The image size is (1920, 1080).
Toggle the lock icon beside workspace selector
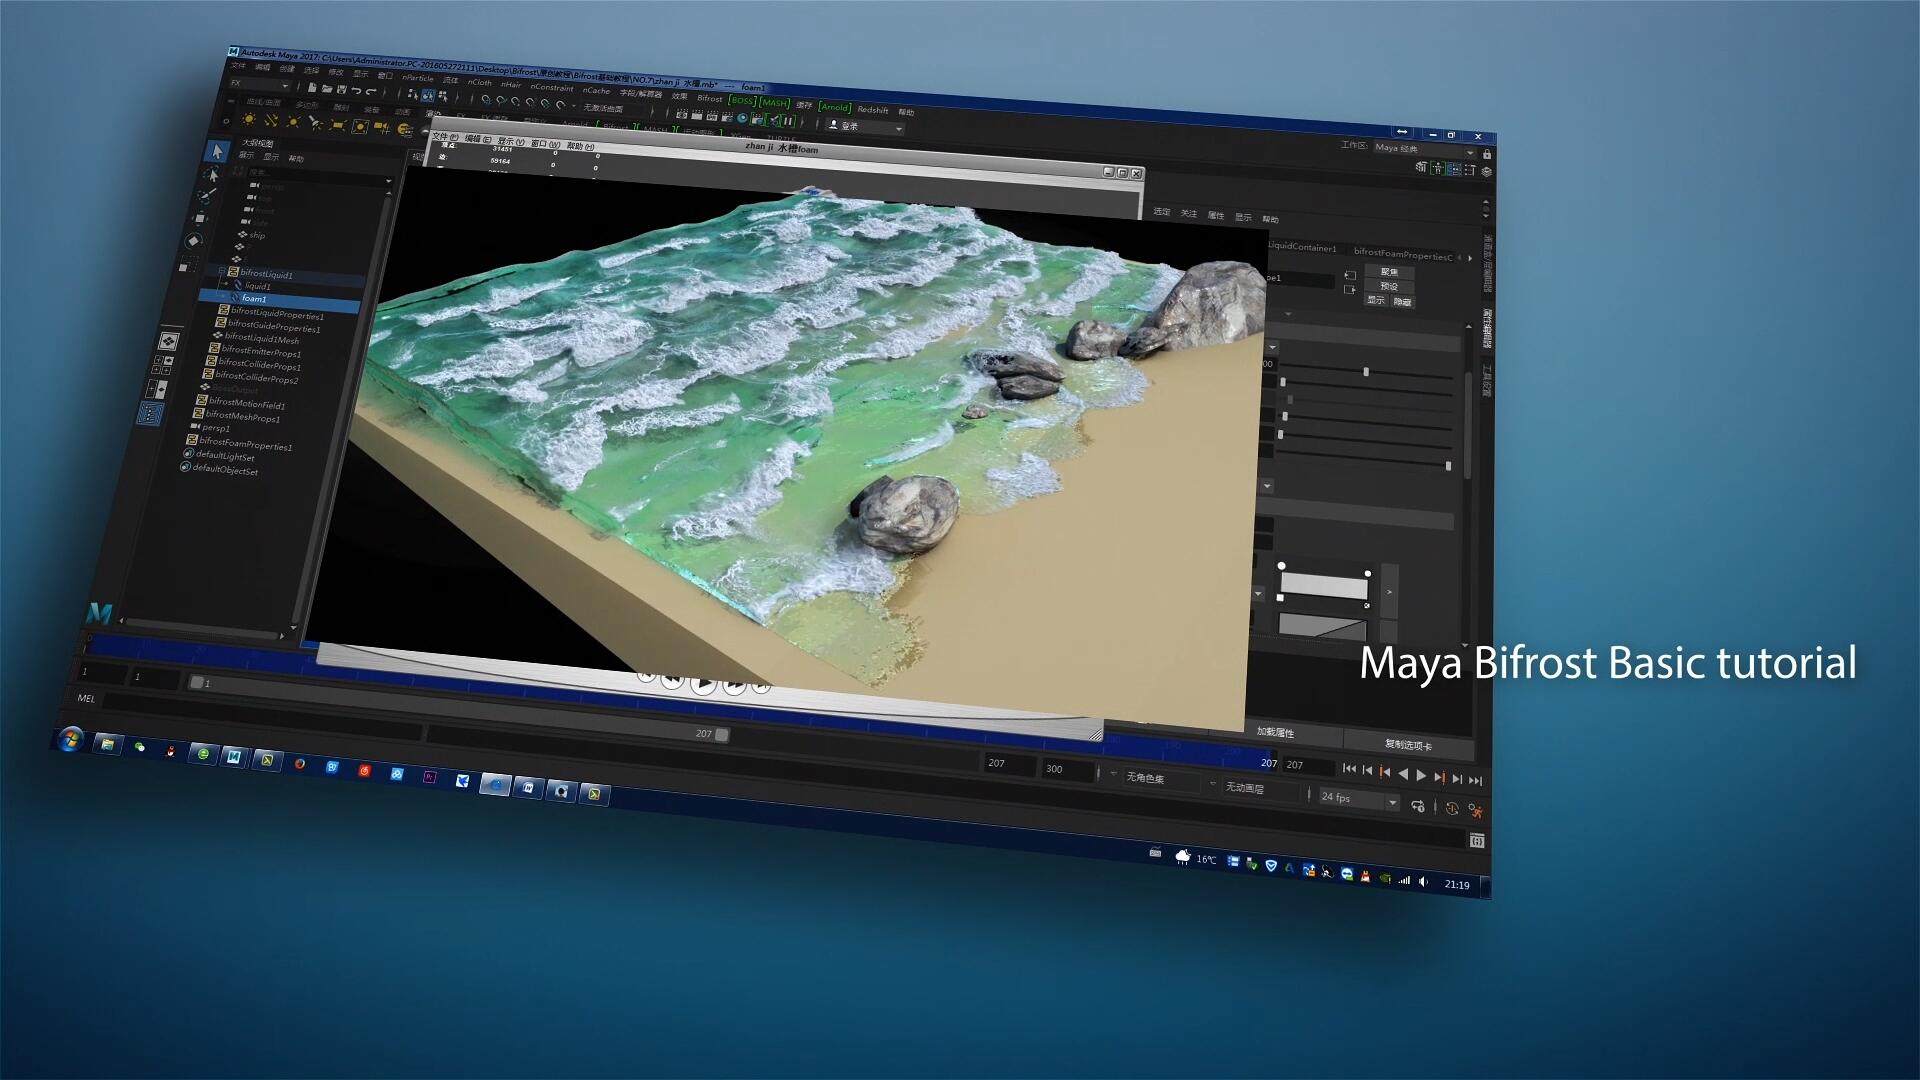pos(1487,154)
